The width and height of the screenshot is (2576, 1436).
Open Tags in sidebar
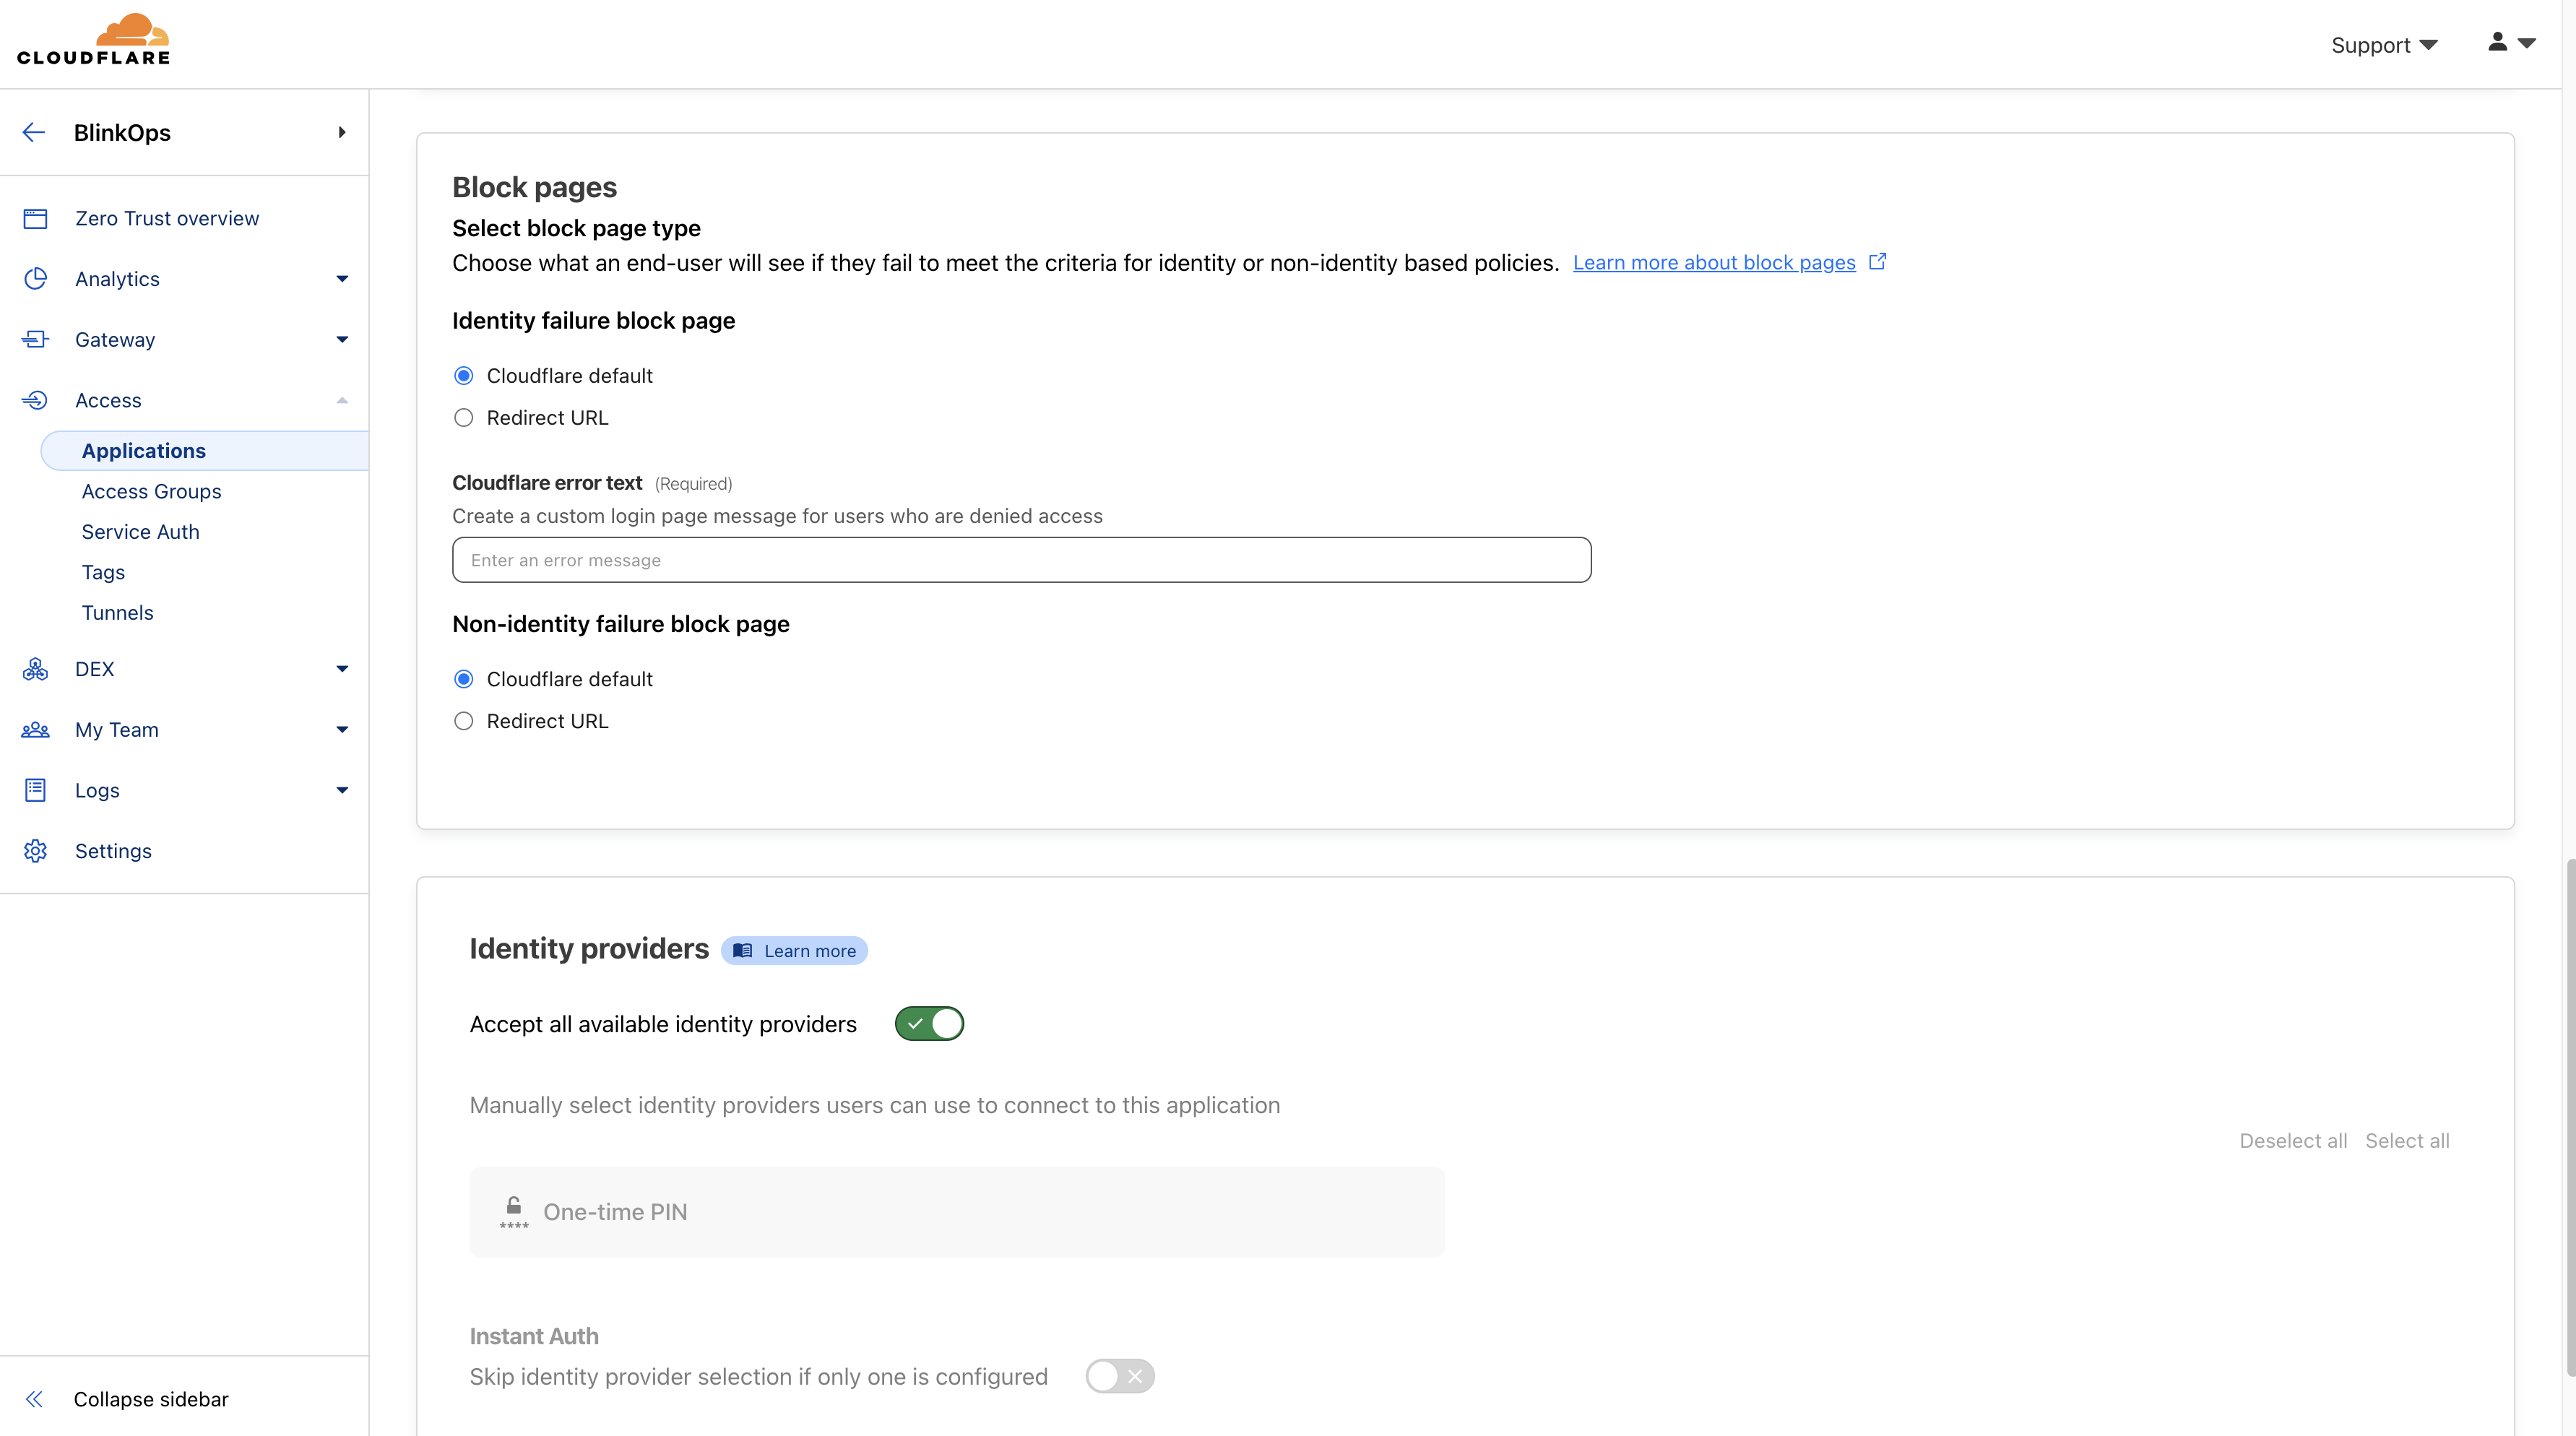[x=104, y=572]
